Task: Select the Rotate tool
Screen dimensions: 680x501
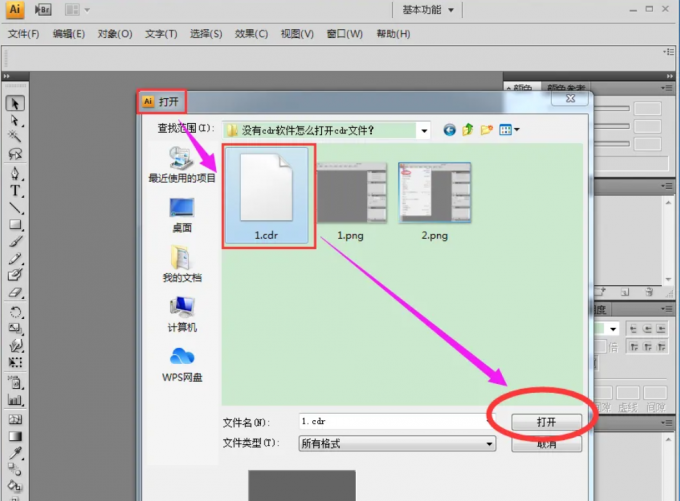Action: (x=15, y=312)
